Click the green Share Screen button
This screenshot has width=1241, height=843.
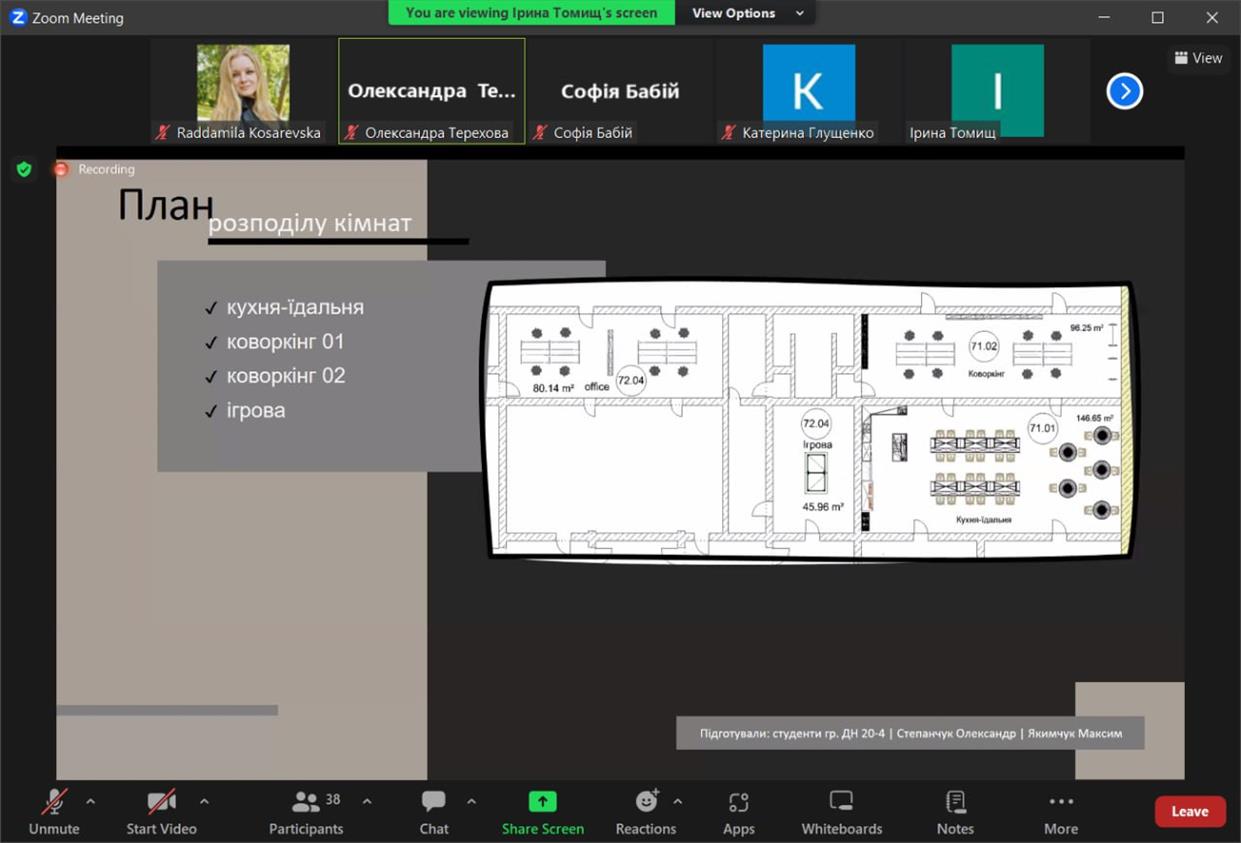click(x=543, y=811)
